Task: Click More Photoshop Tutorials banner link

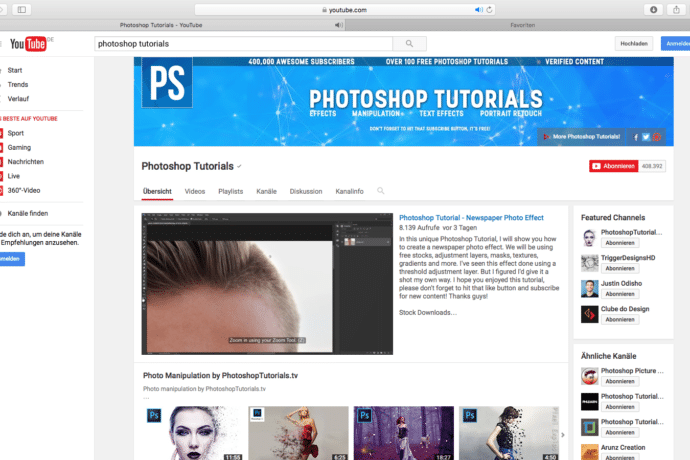Action: (581, 137)
